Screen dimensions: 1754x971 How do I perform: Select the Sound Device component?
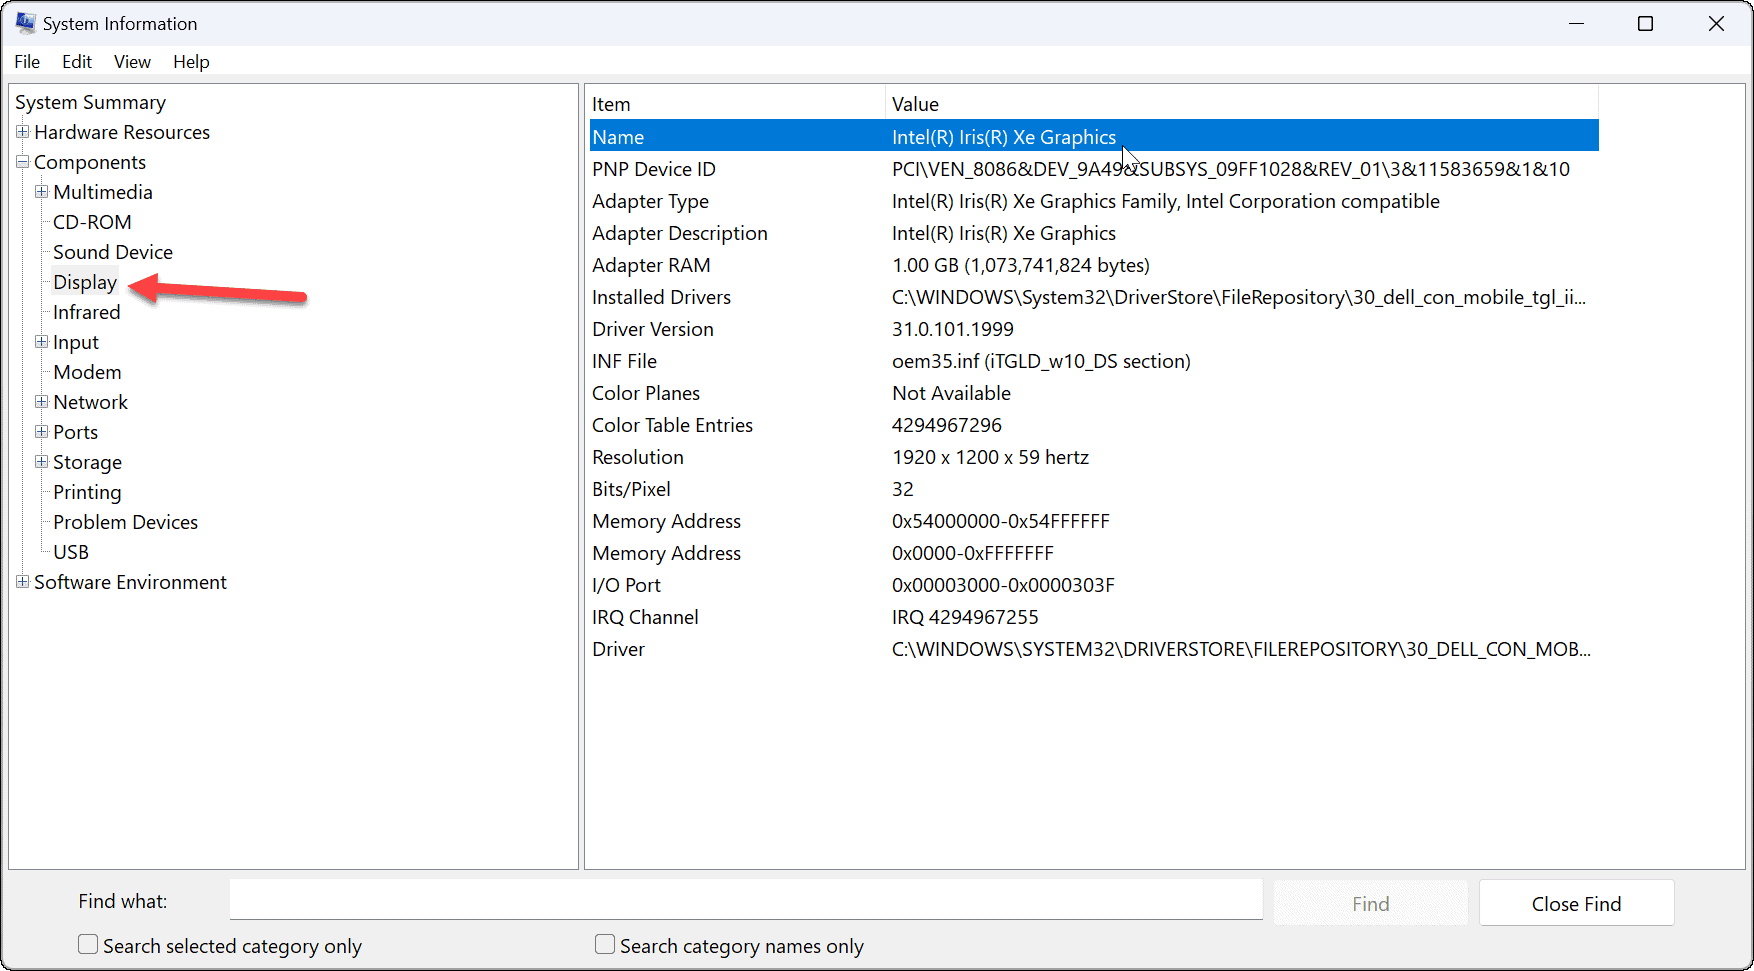point(112,251)
